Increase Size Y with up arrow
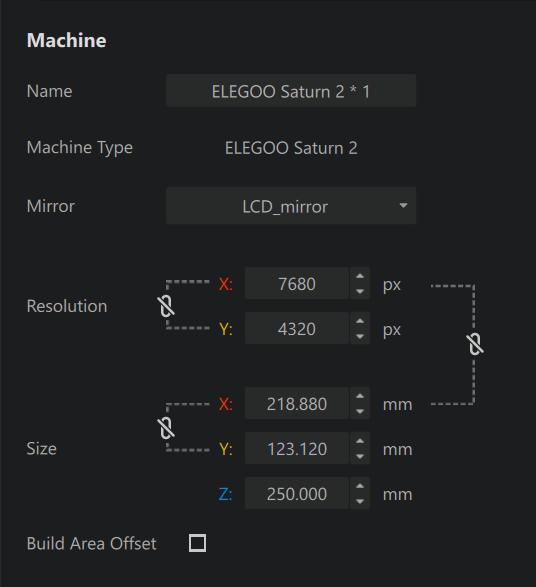Viewport: 536px width, 587px height. coord(360,441)
